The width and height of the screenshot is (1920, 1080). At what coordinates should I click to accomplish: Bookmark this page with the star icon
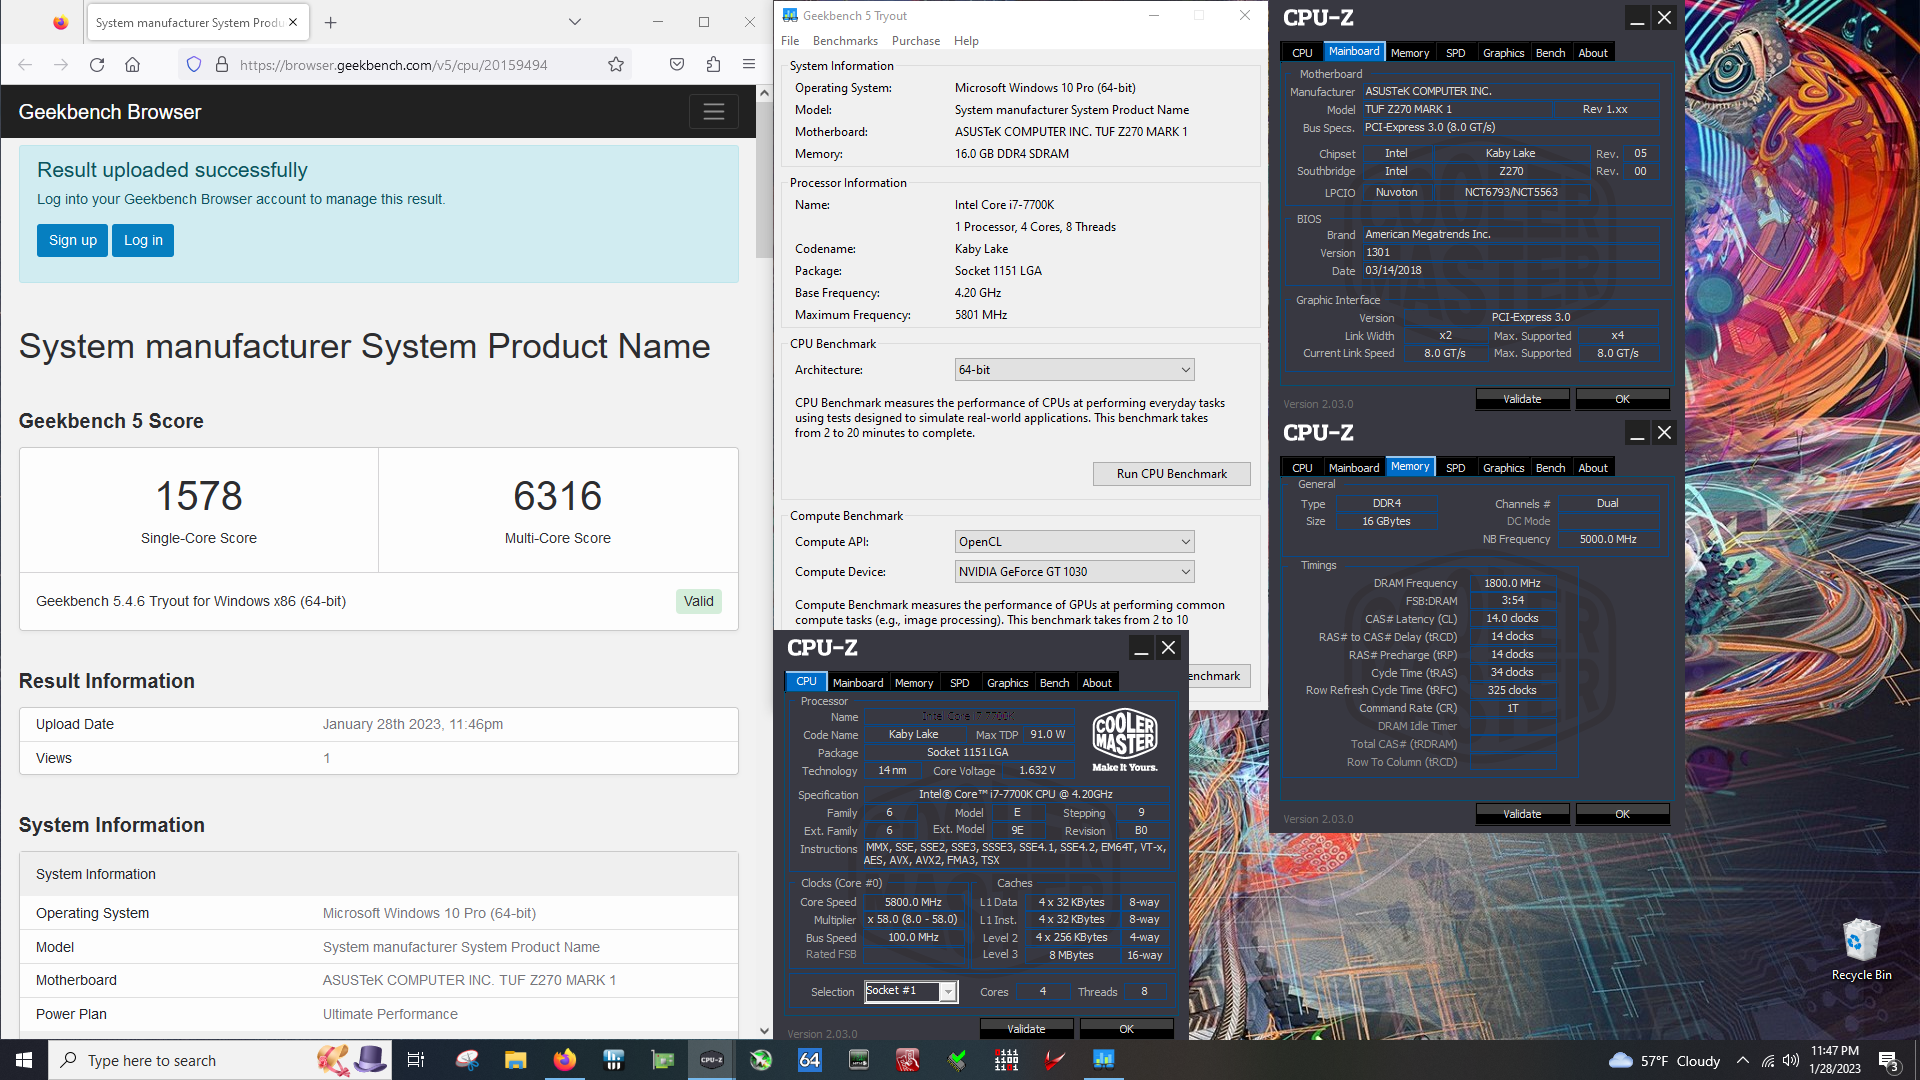click(x=616, y=65)
